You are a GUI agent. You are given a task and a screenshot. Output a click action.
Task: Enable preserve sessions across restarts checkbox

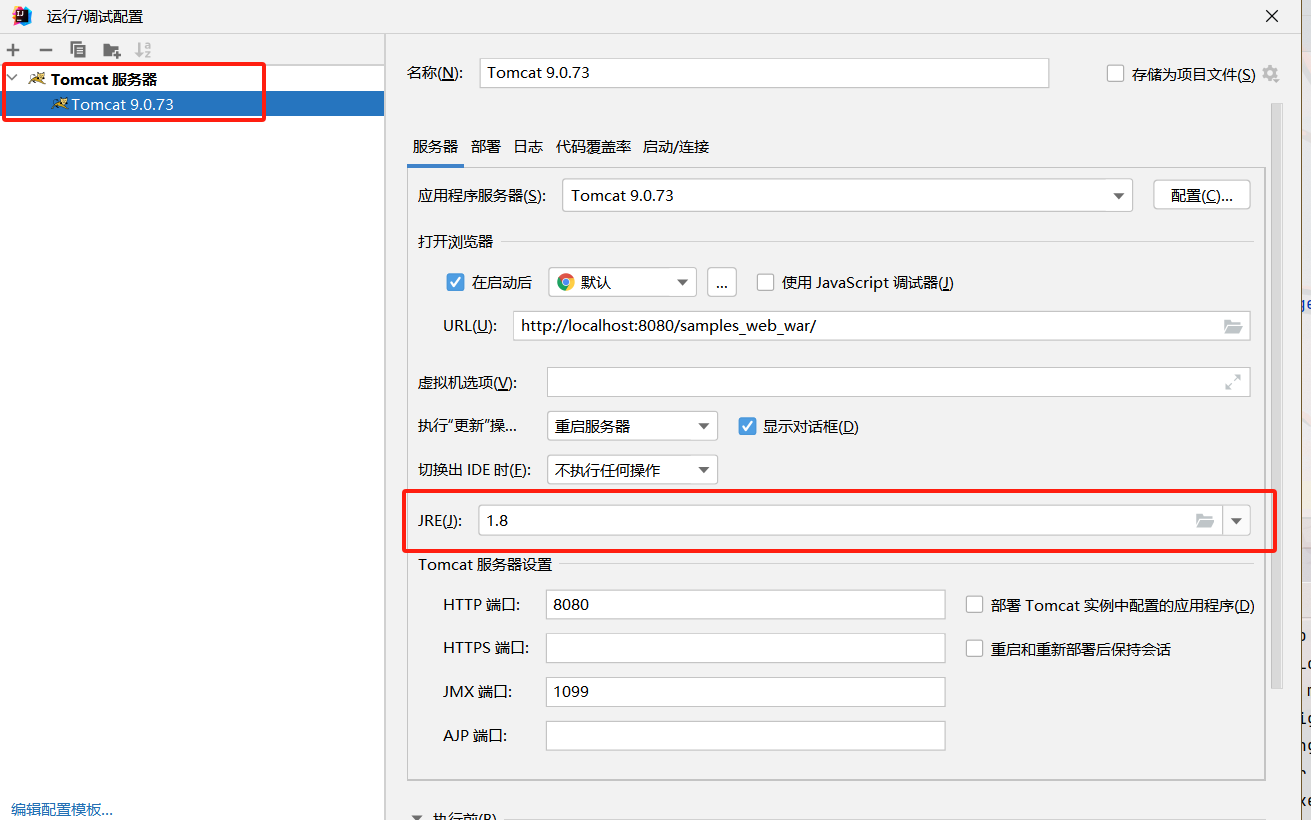click(x=974, y=648)
